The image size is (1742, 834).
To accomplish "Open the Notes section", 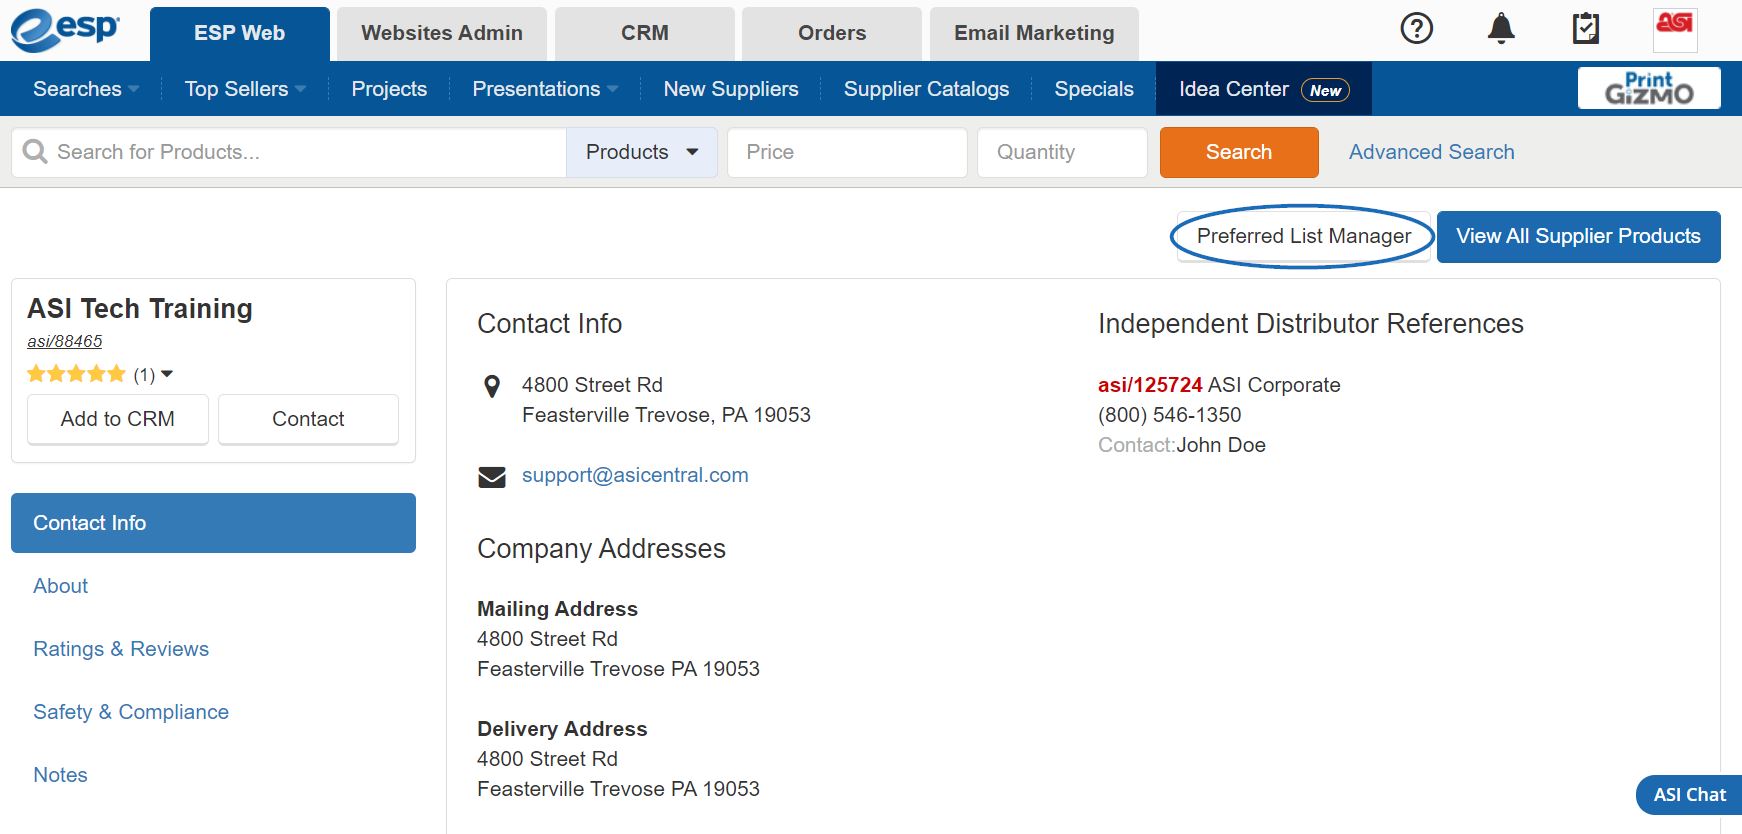I will pyautogui.click(x=60, y=775).
